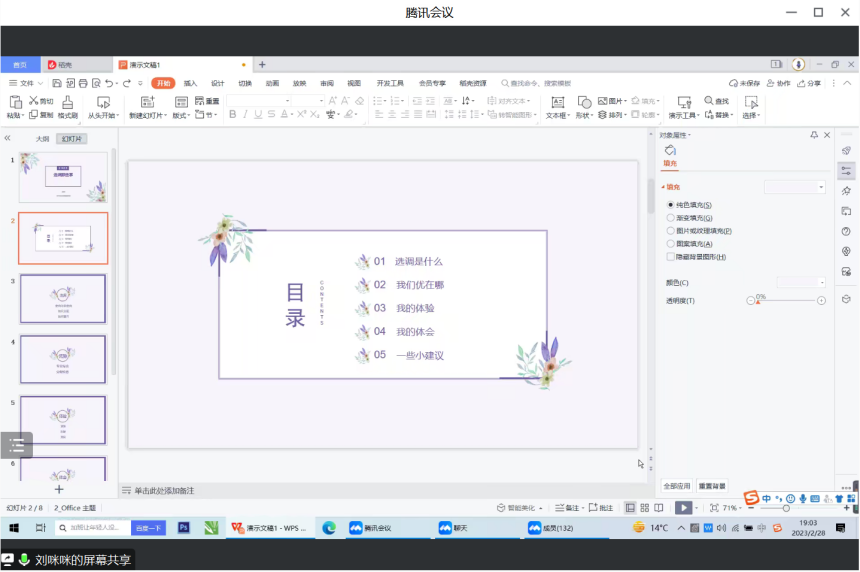Image resolution: width=860 pixels, height=572 pixels.
Task: Open the Color (颜色) dropdown
Action: point(802,283)
